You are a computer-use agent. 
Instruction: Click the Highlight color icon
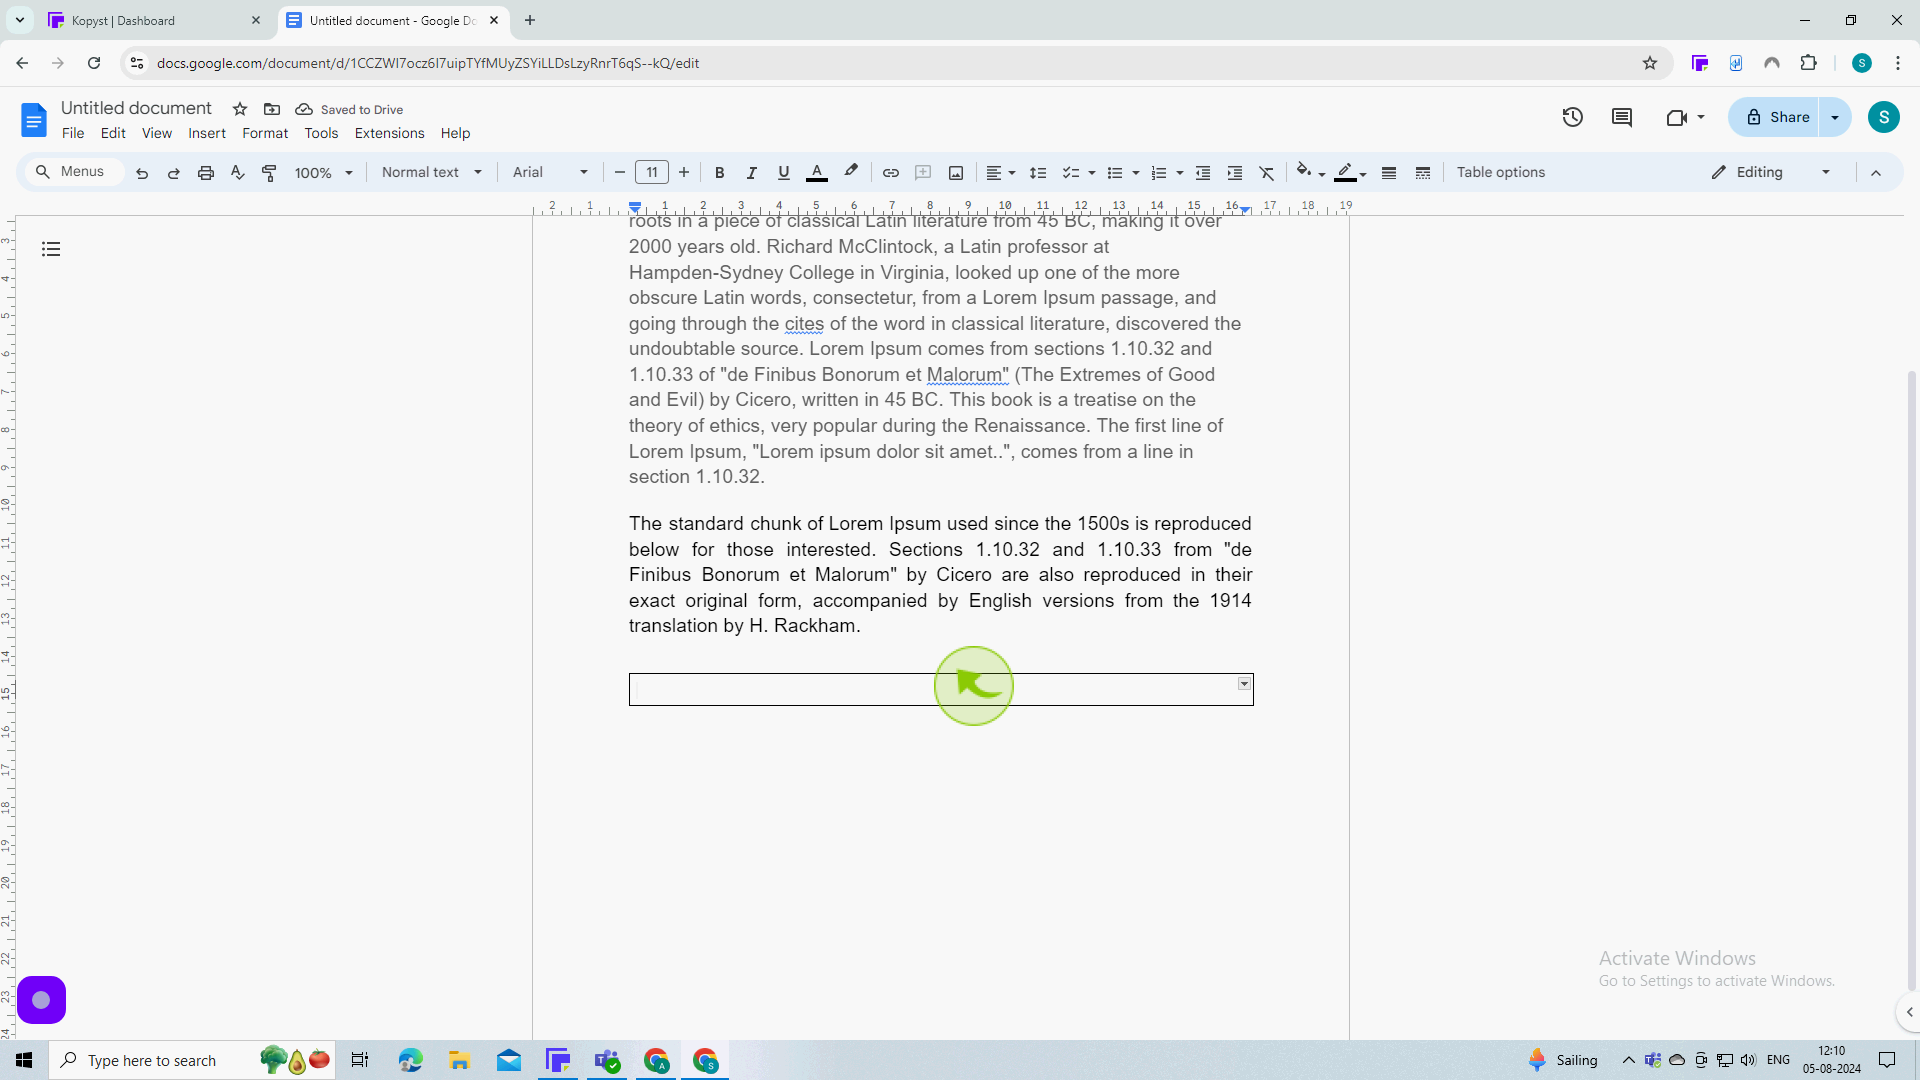click(x=851, y=171)
